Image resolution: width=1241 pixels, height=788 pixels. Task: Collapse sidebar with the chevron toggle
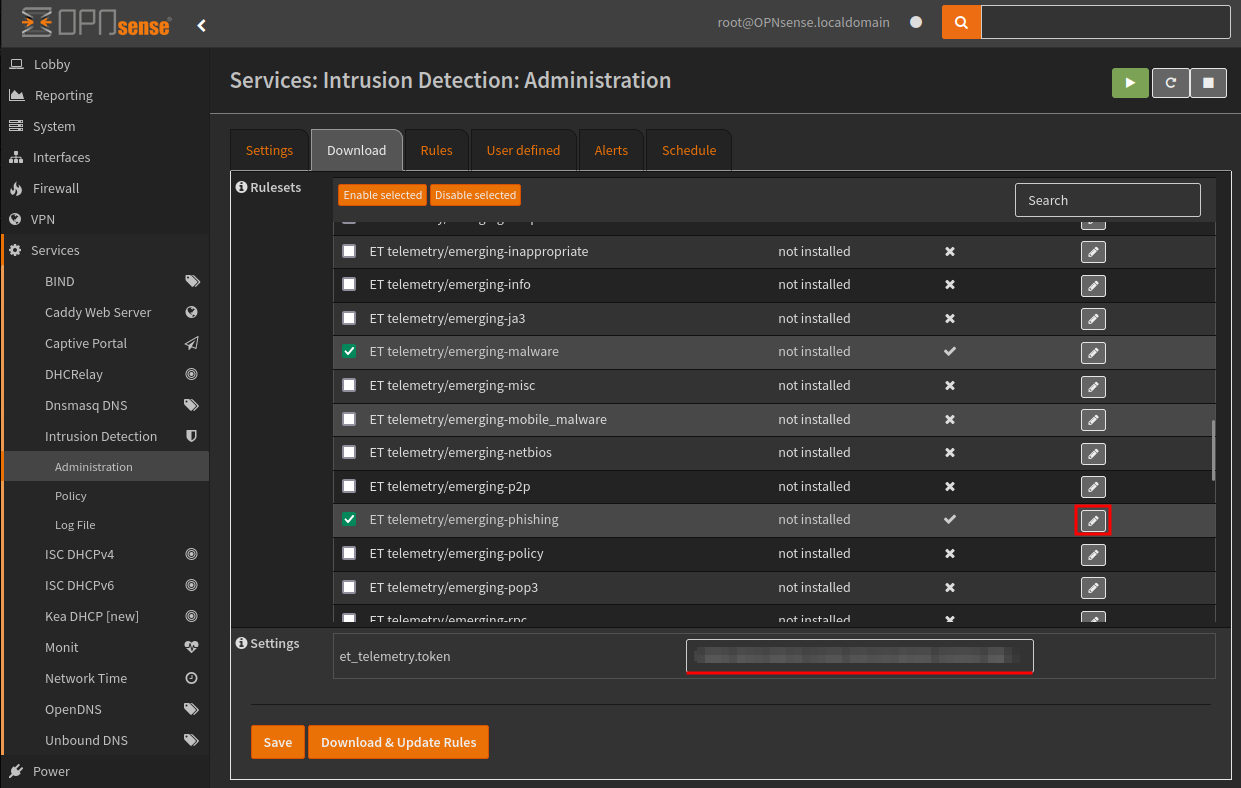click(x=201, y=25)
